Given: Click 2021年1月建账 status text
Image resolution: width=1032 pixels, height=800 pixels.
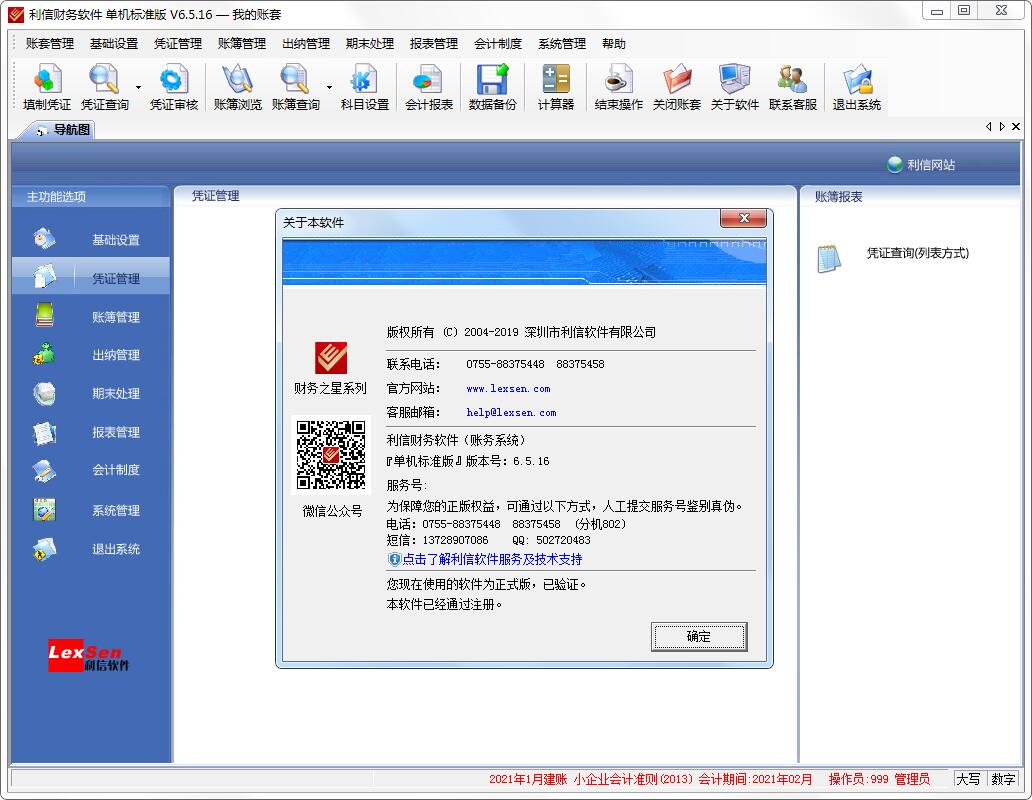Looking at the screenshot, I should (x=528, y=779).
